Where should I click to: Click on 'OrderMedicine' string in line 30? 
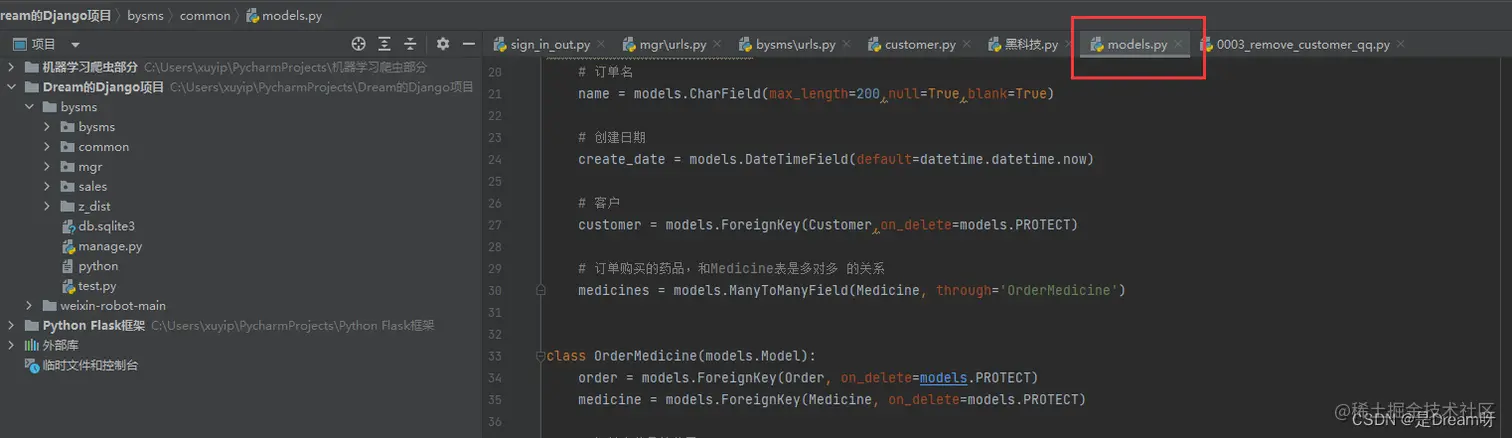(x=1057, y=291)
